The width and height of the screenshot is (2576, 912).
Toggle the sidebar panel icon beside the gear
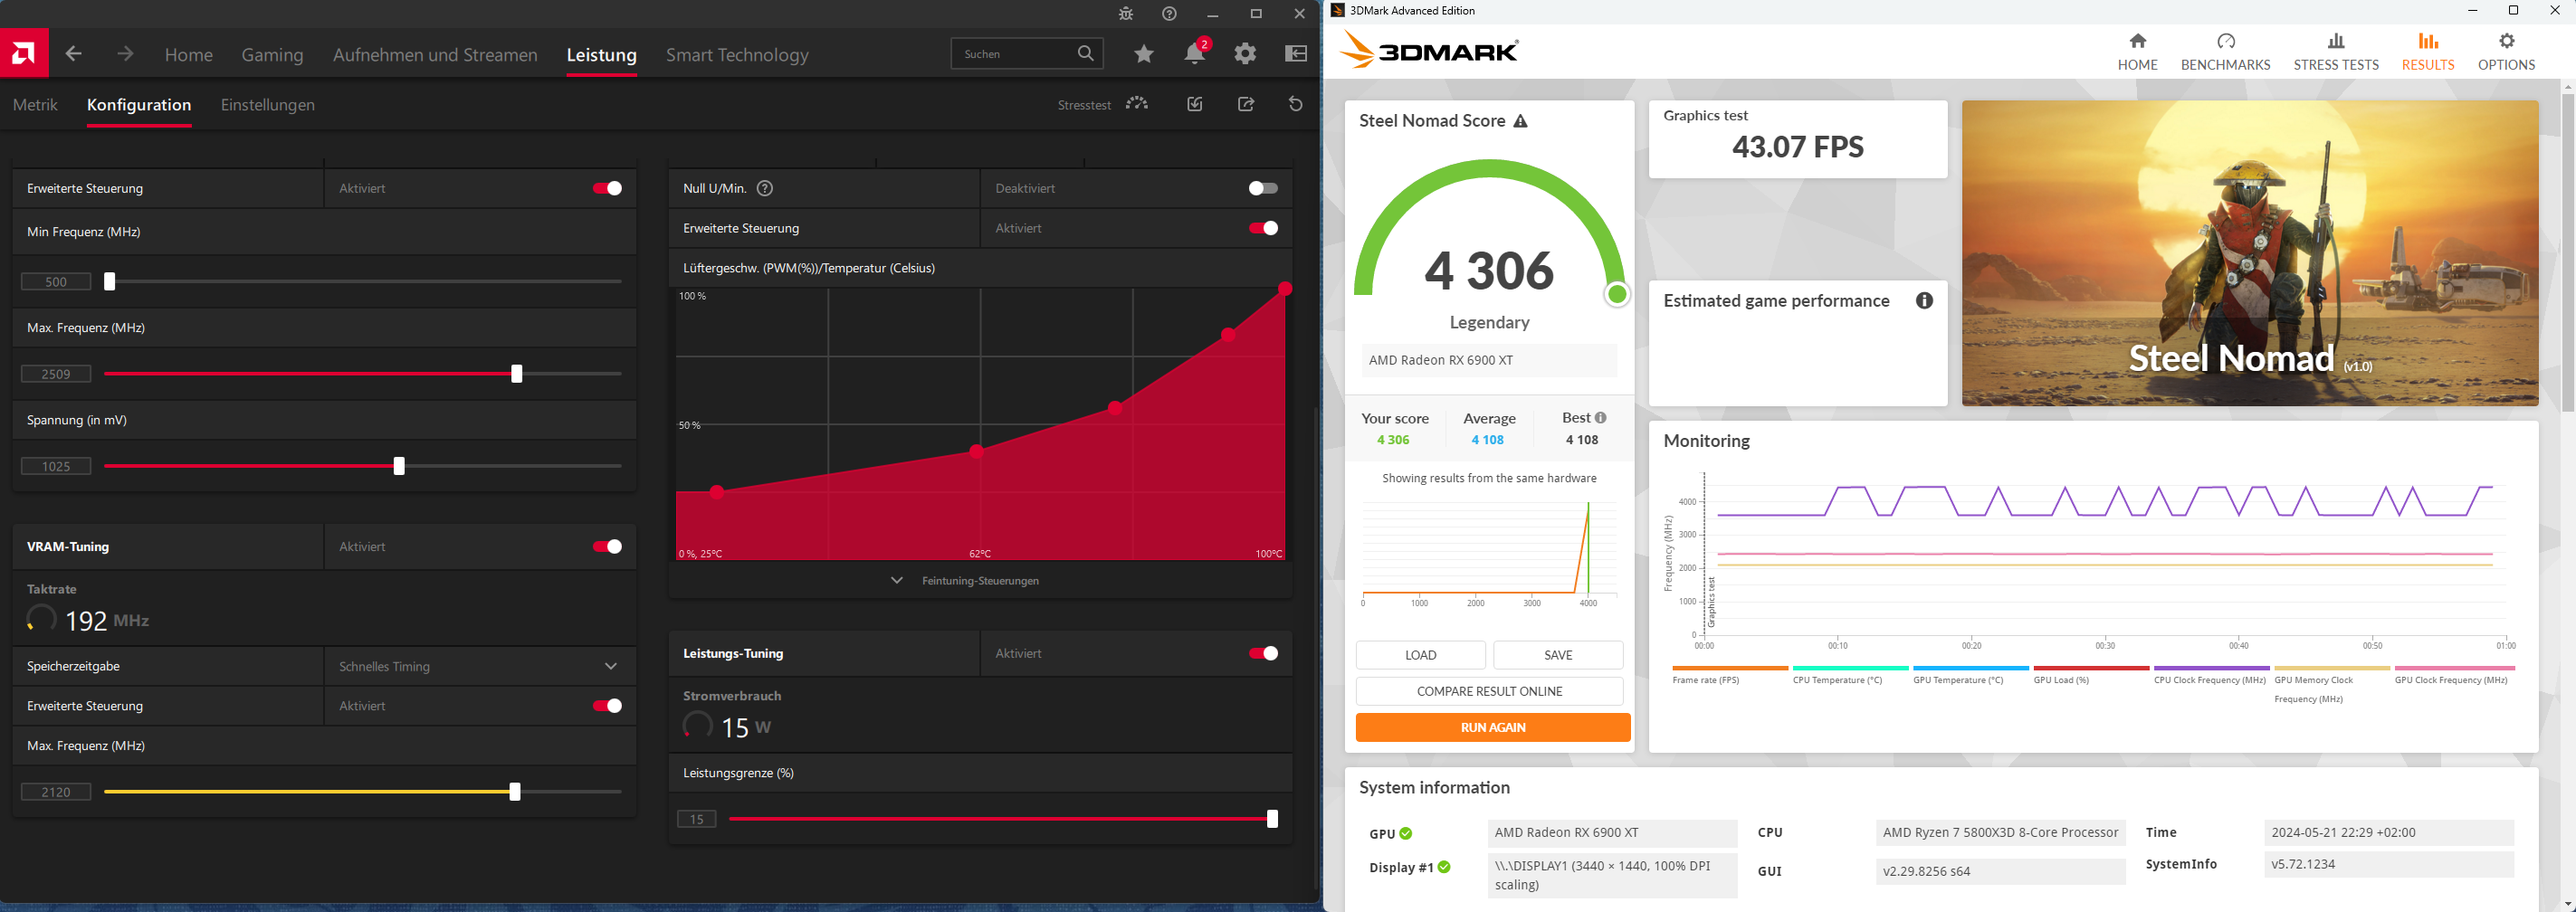click(x=1296, y=54)
